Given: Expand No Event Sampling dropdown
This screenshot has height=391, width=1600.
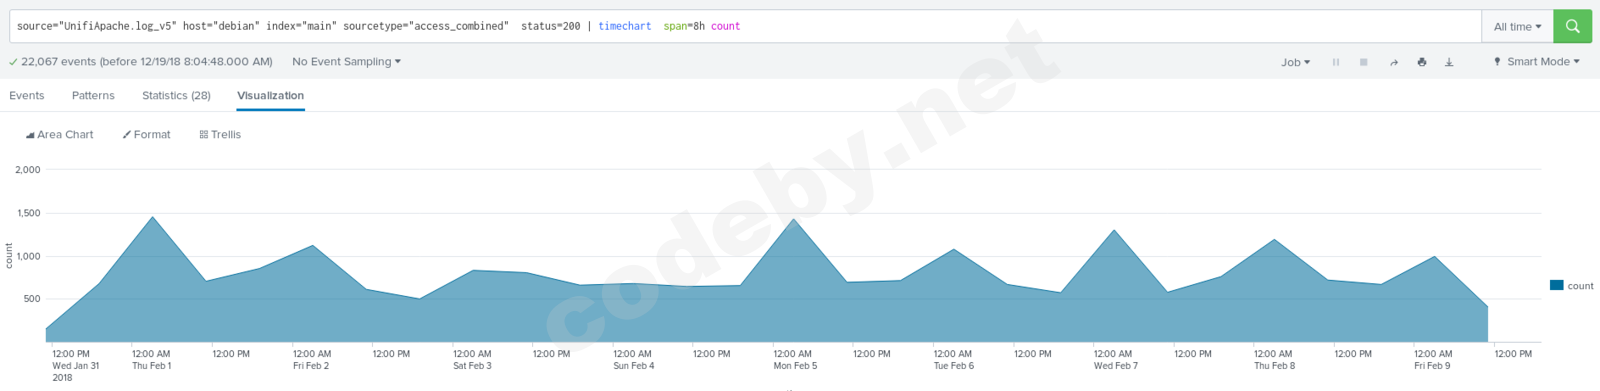Looking at the screenshot, I should coord(346,62).
